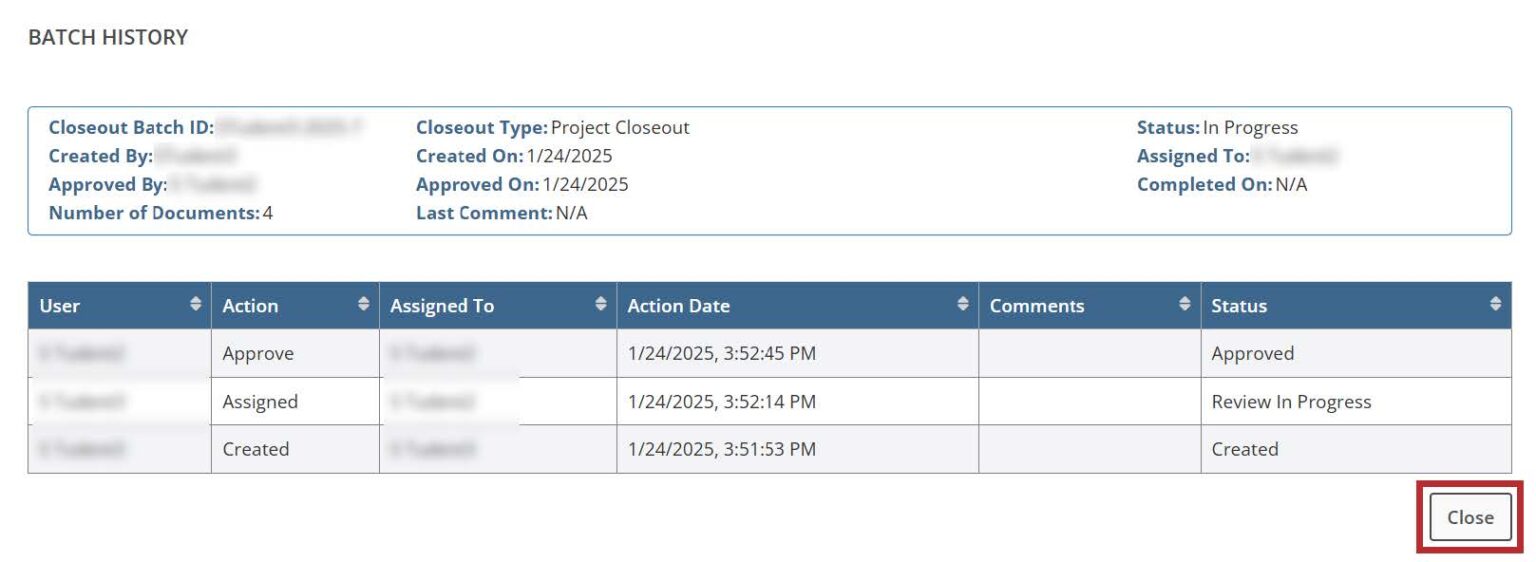Click the Action Date column header

[678, 306]
